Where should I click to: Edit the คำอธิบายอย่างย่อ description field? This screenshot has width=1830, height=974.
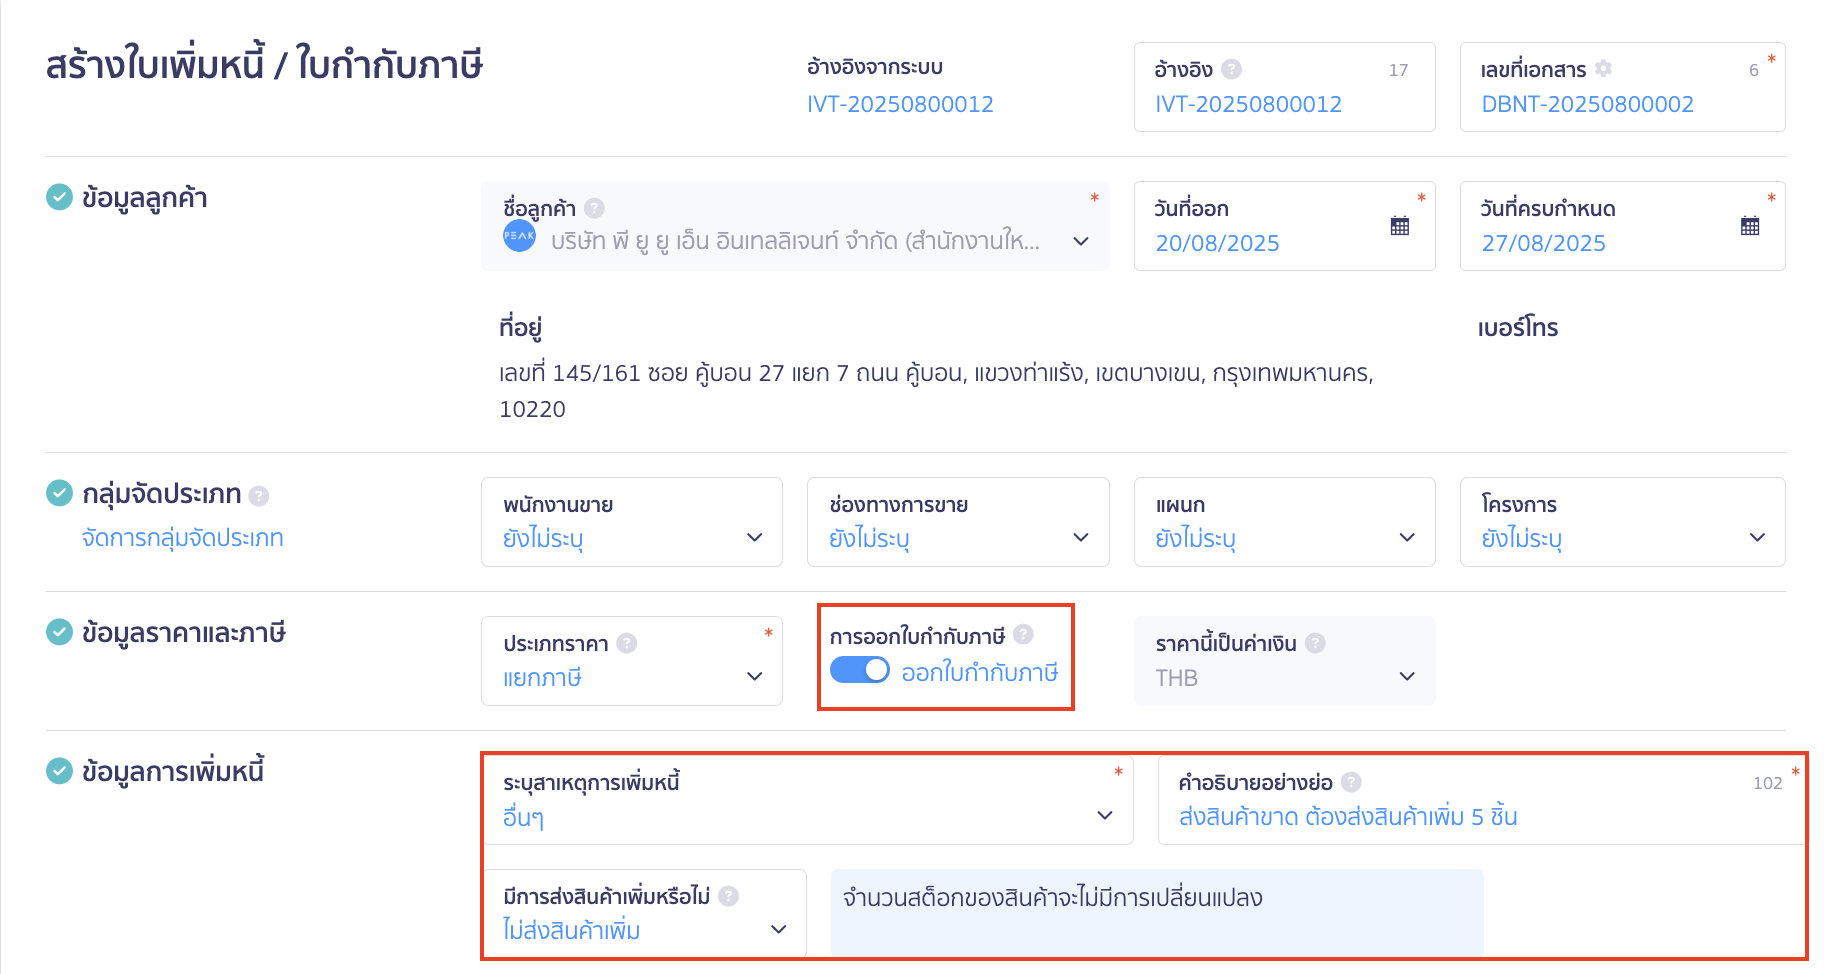[1348, 816]
